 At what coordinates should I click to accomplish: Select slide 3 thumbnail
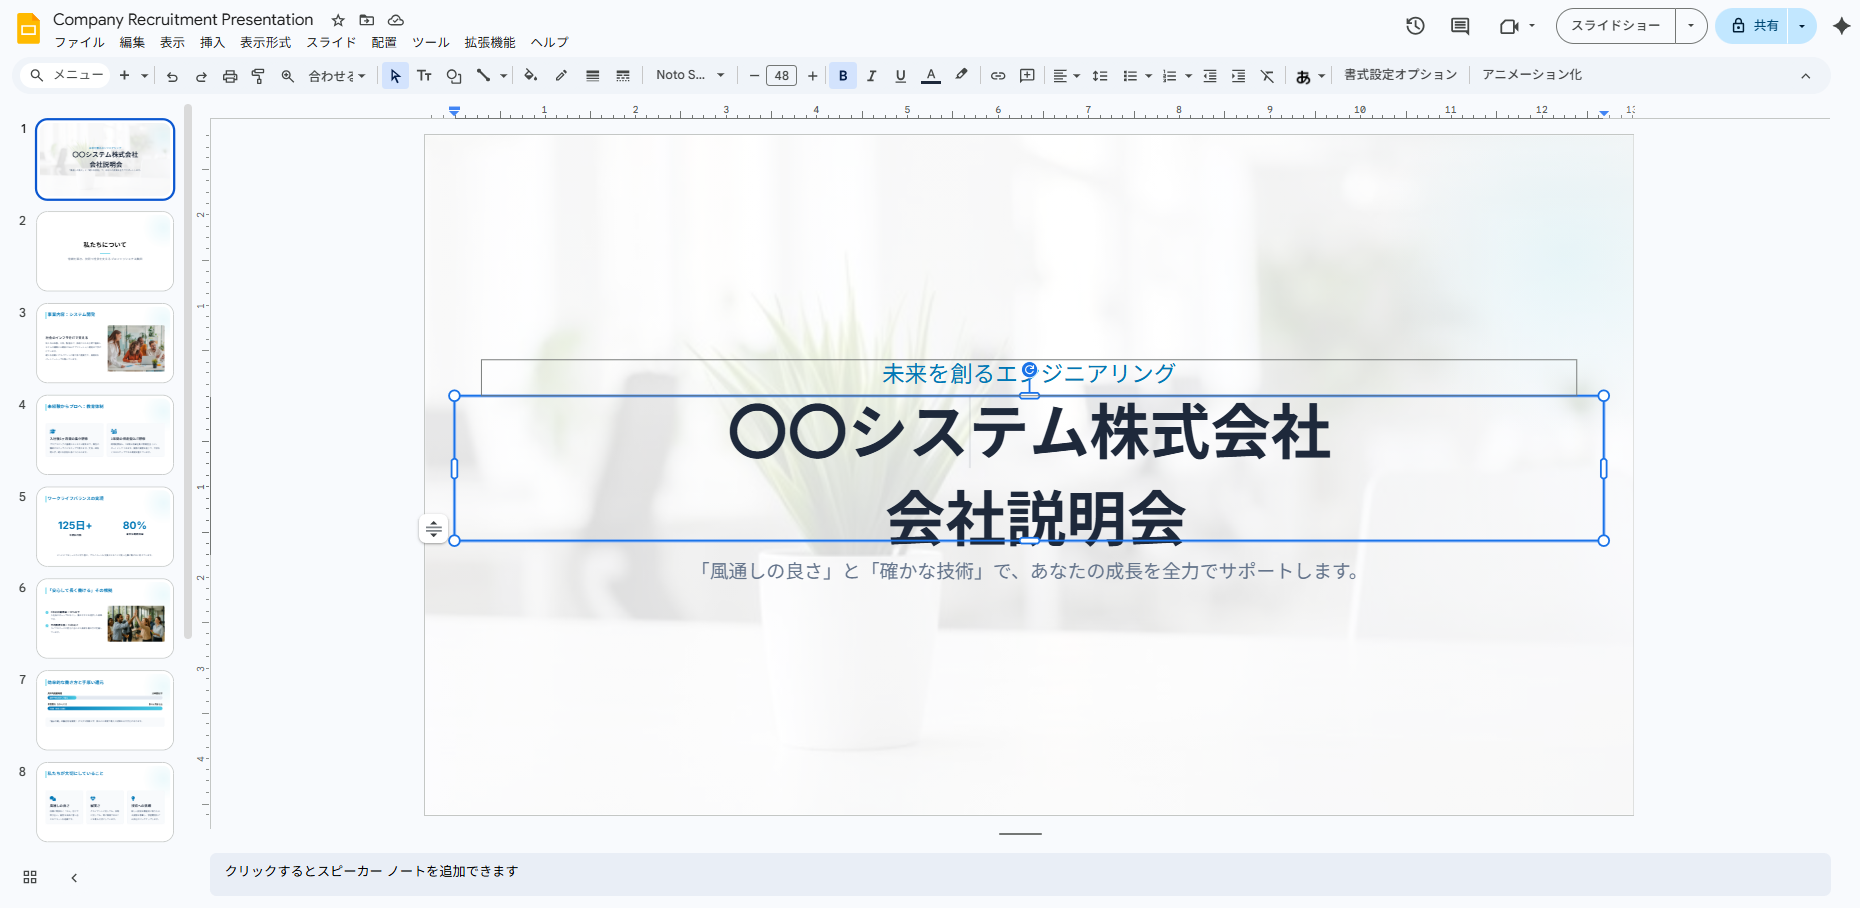pos(105,343)
